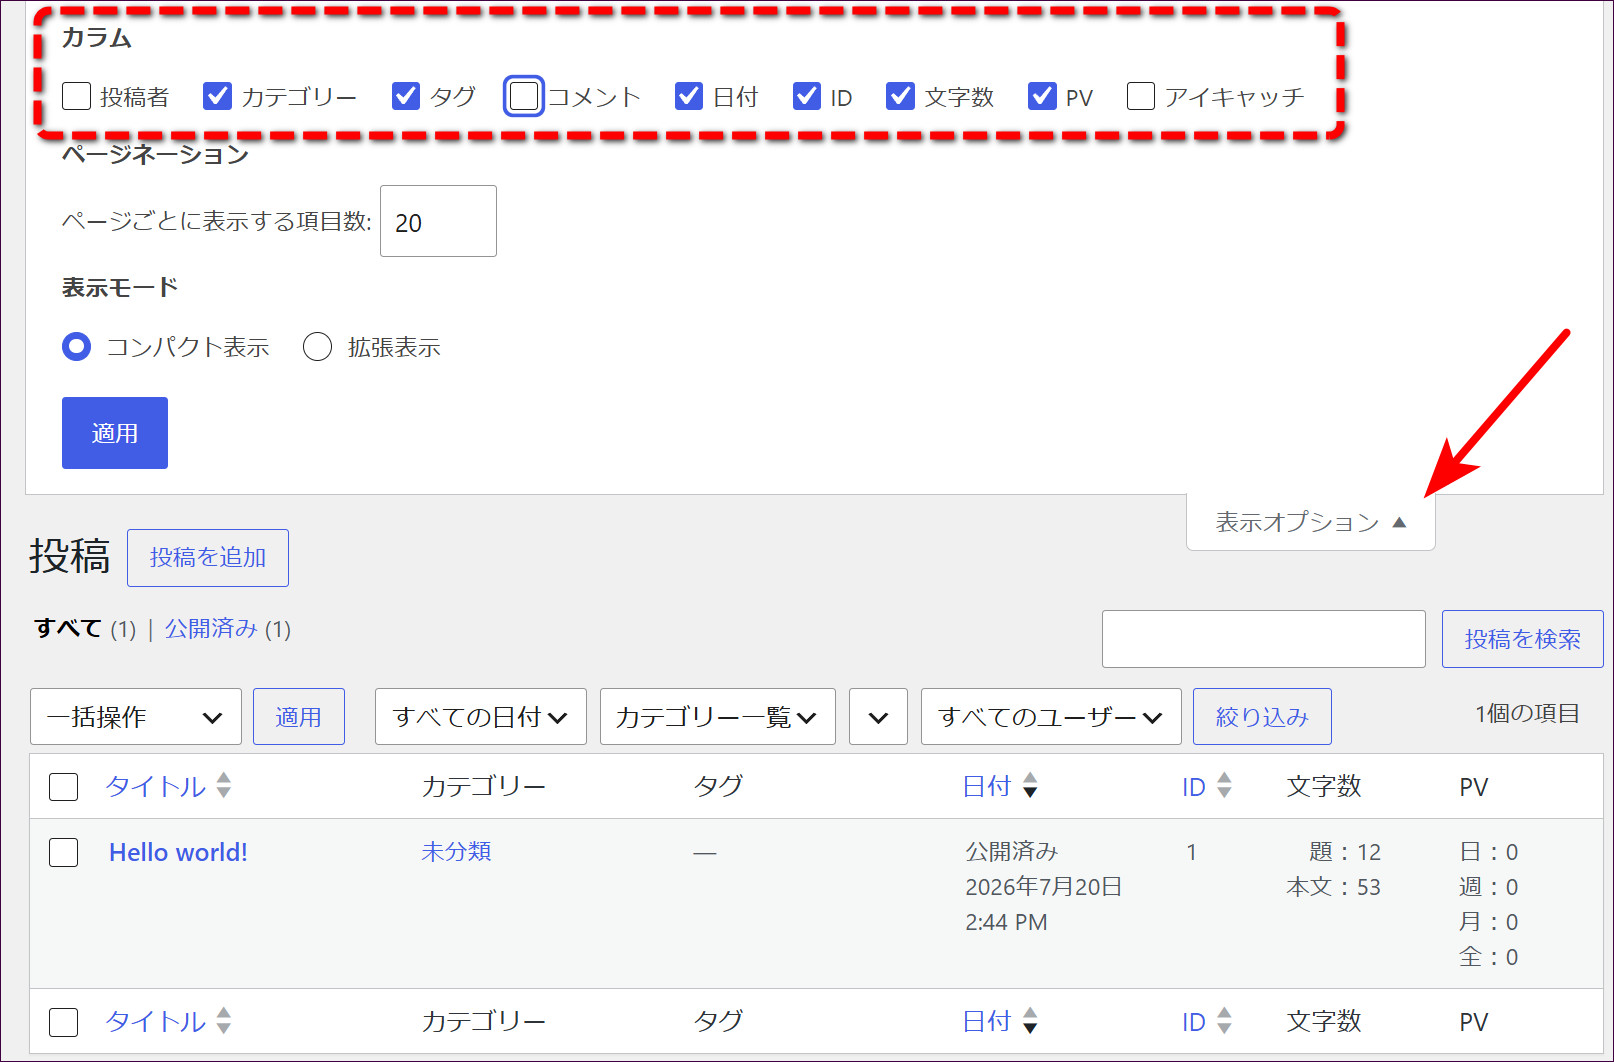This screenshot has width=1614, height=1062.
Task: Toggle select-all checkbox in table header
Action: click(x=64, y=787)
